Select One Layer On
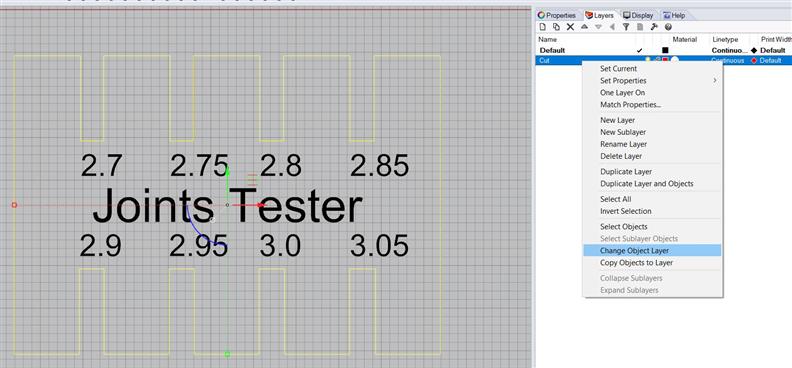Screen dimensions: 792x368 [622, 93]
